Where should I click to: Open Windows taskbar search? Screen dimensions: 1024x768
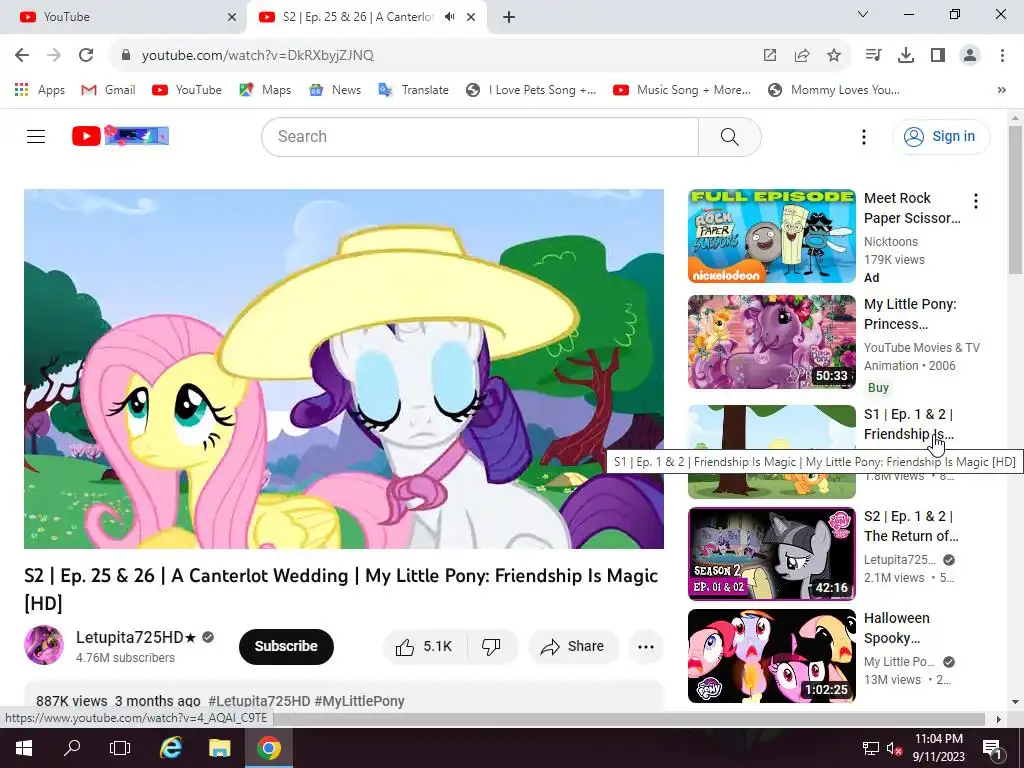pos(72,748)
